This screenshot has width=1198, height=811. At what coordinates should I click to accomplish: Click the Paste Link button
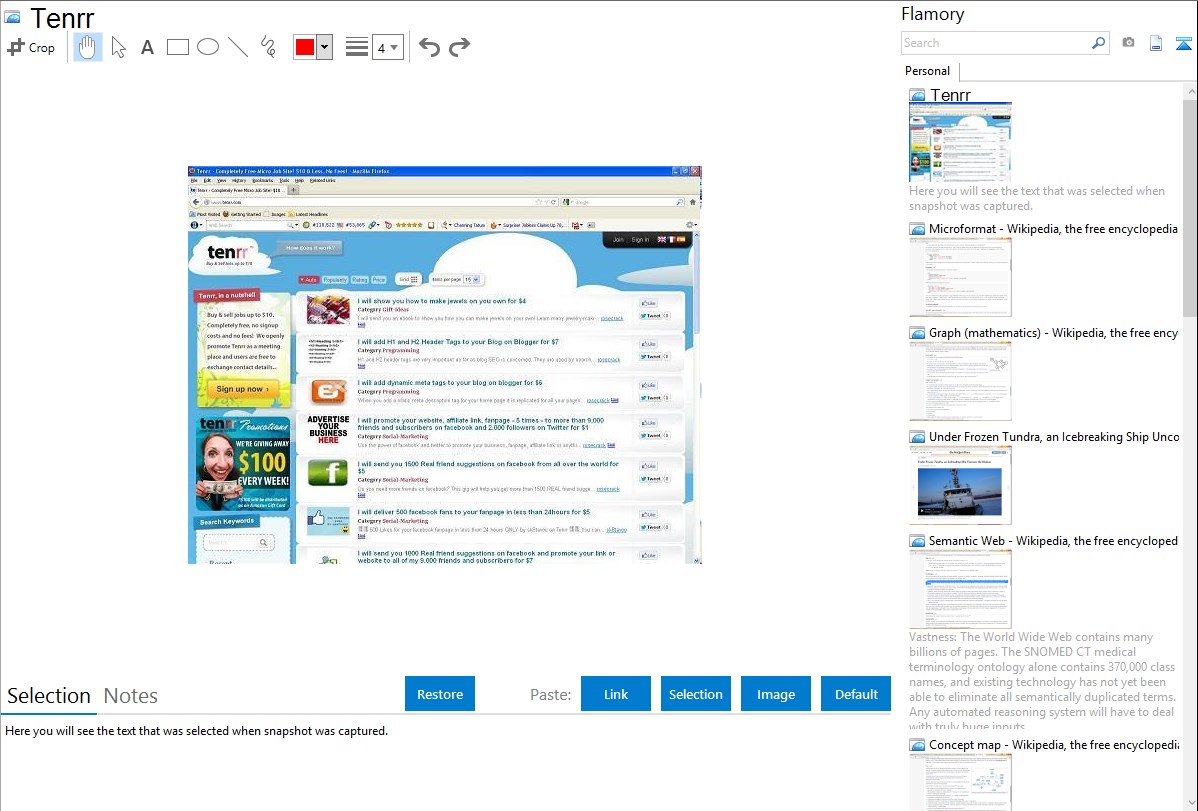pyautogui.click(x=616, y=694)
